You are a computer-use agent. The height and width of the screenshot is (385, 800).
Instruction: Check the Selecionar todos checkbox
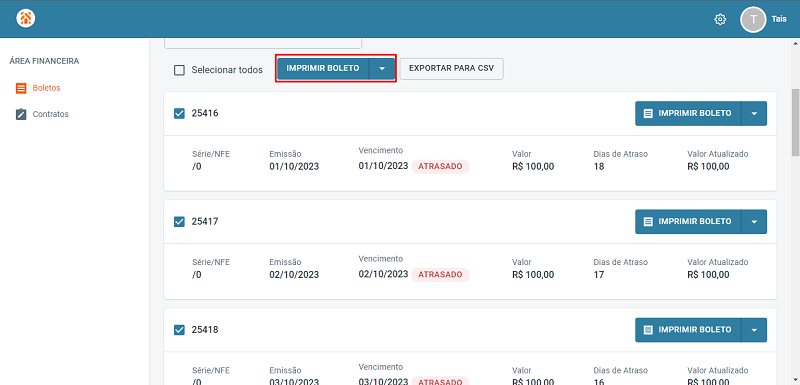pyautogui.click(x=179, y=70)
